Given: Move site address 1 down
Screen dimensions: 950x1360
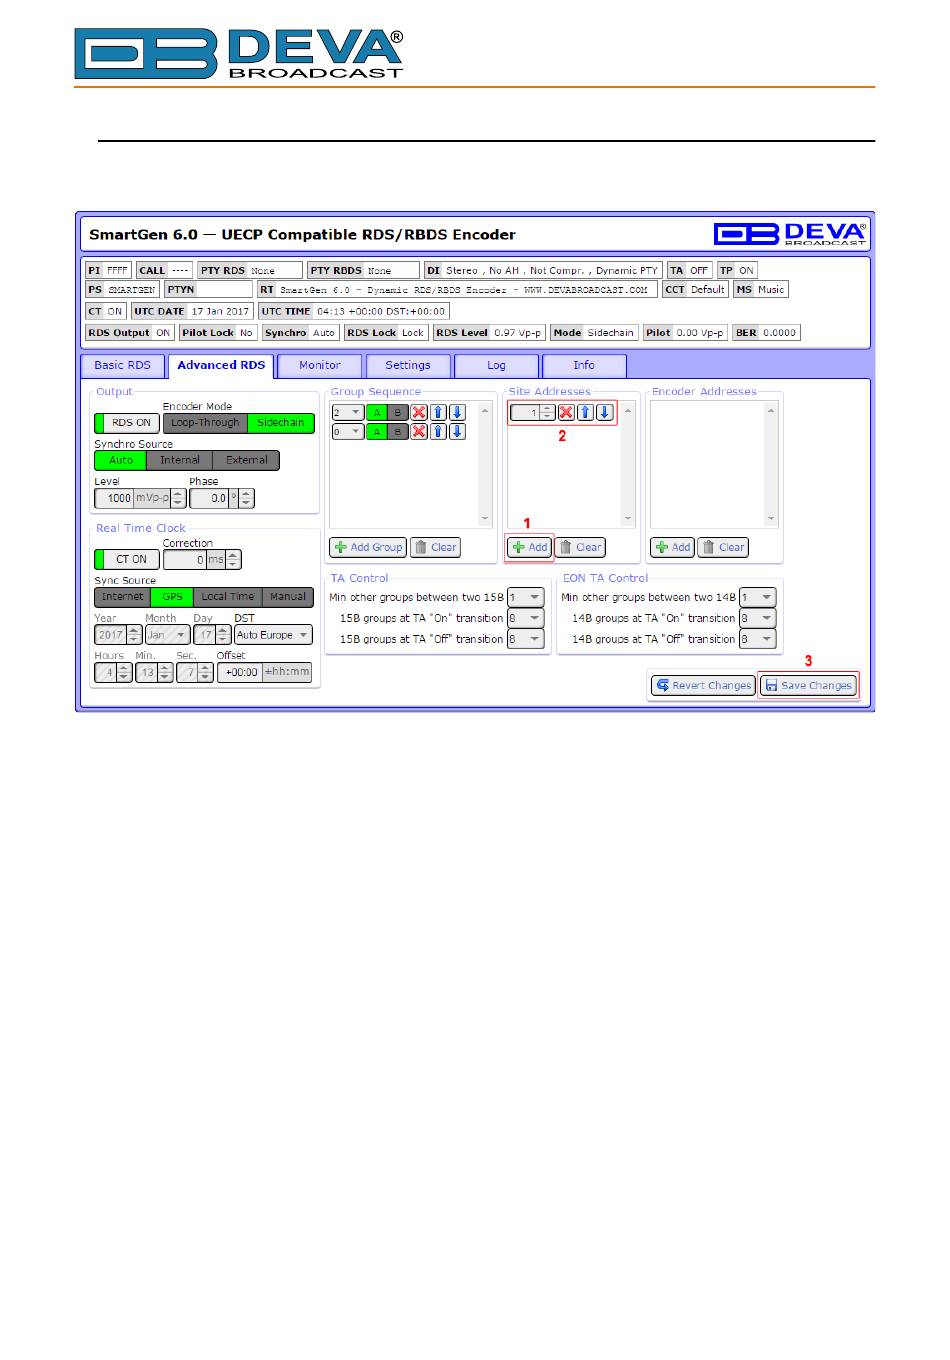Looking at the screenshot, I should coord(605,413).
